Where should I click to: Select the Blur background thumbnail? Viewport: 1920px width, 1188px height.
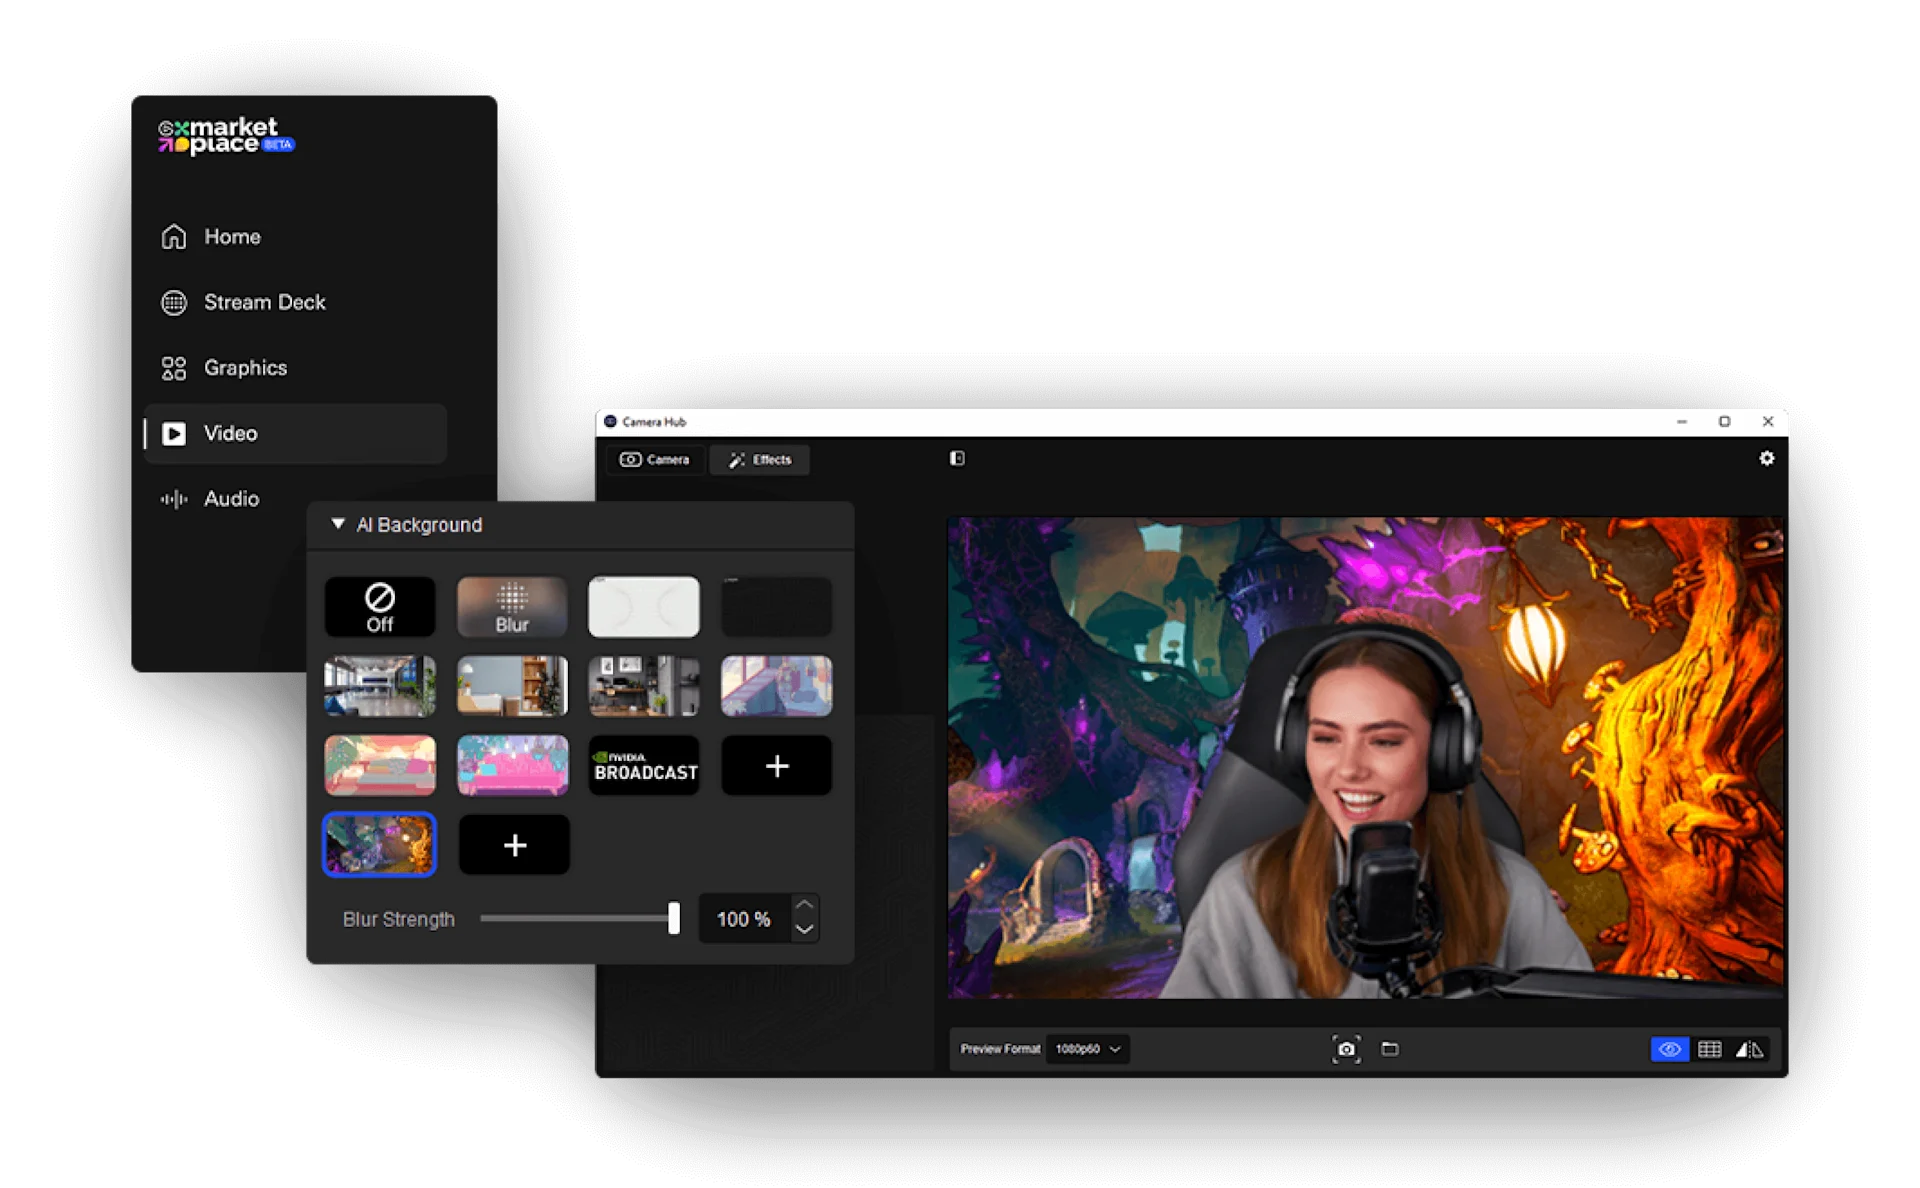click(511, 606)
